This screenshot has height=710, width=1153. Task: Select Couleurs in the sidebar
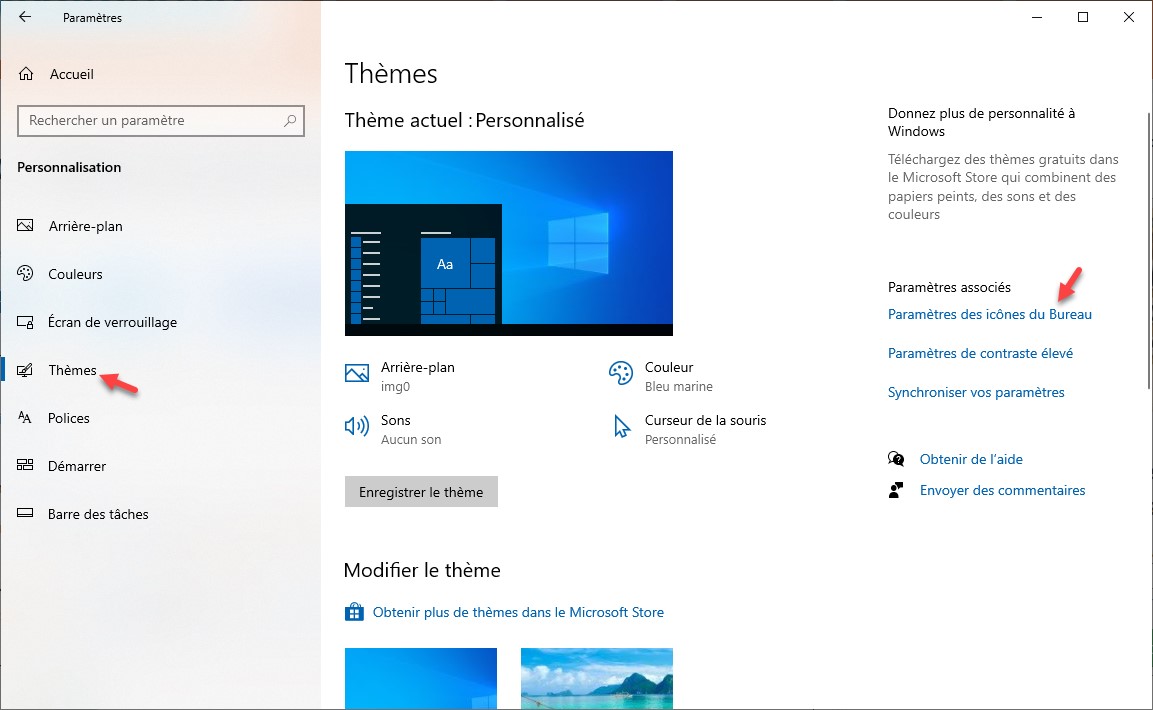coord(75,274)
